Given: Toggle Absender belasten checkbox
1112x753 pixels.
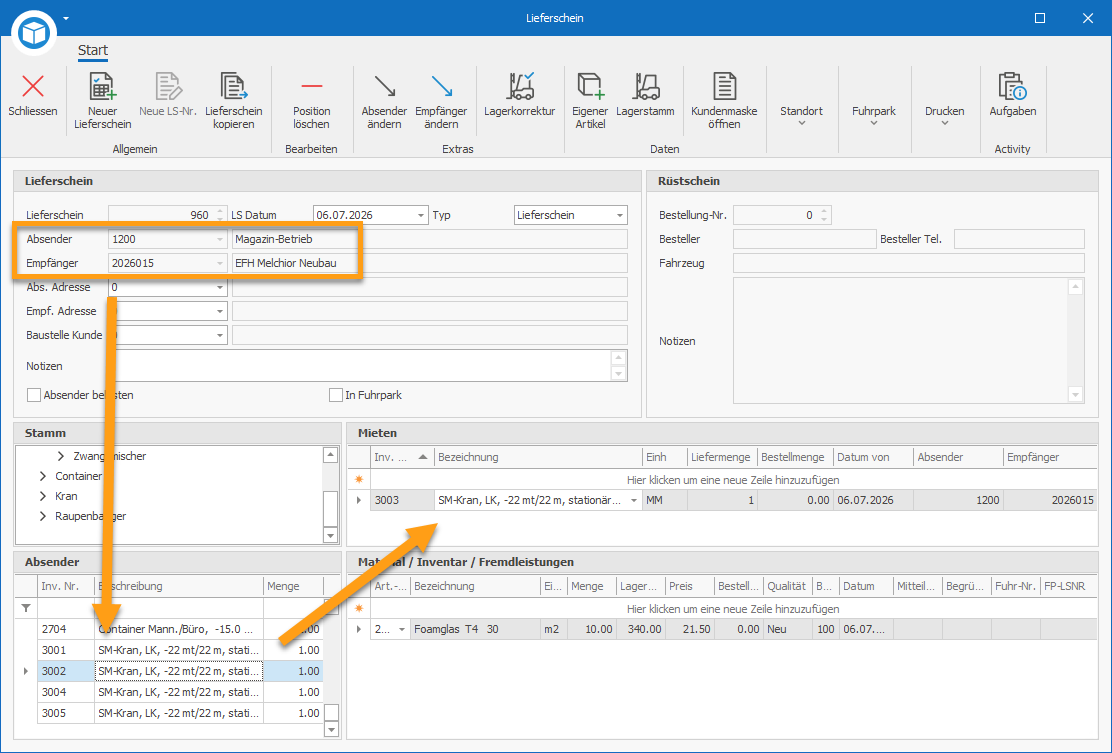Looking at the screenshot, I should click(x=33, y=395).
